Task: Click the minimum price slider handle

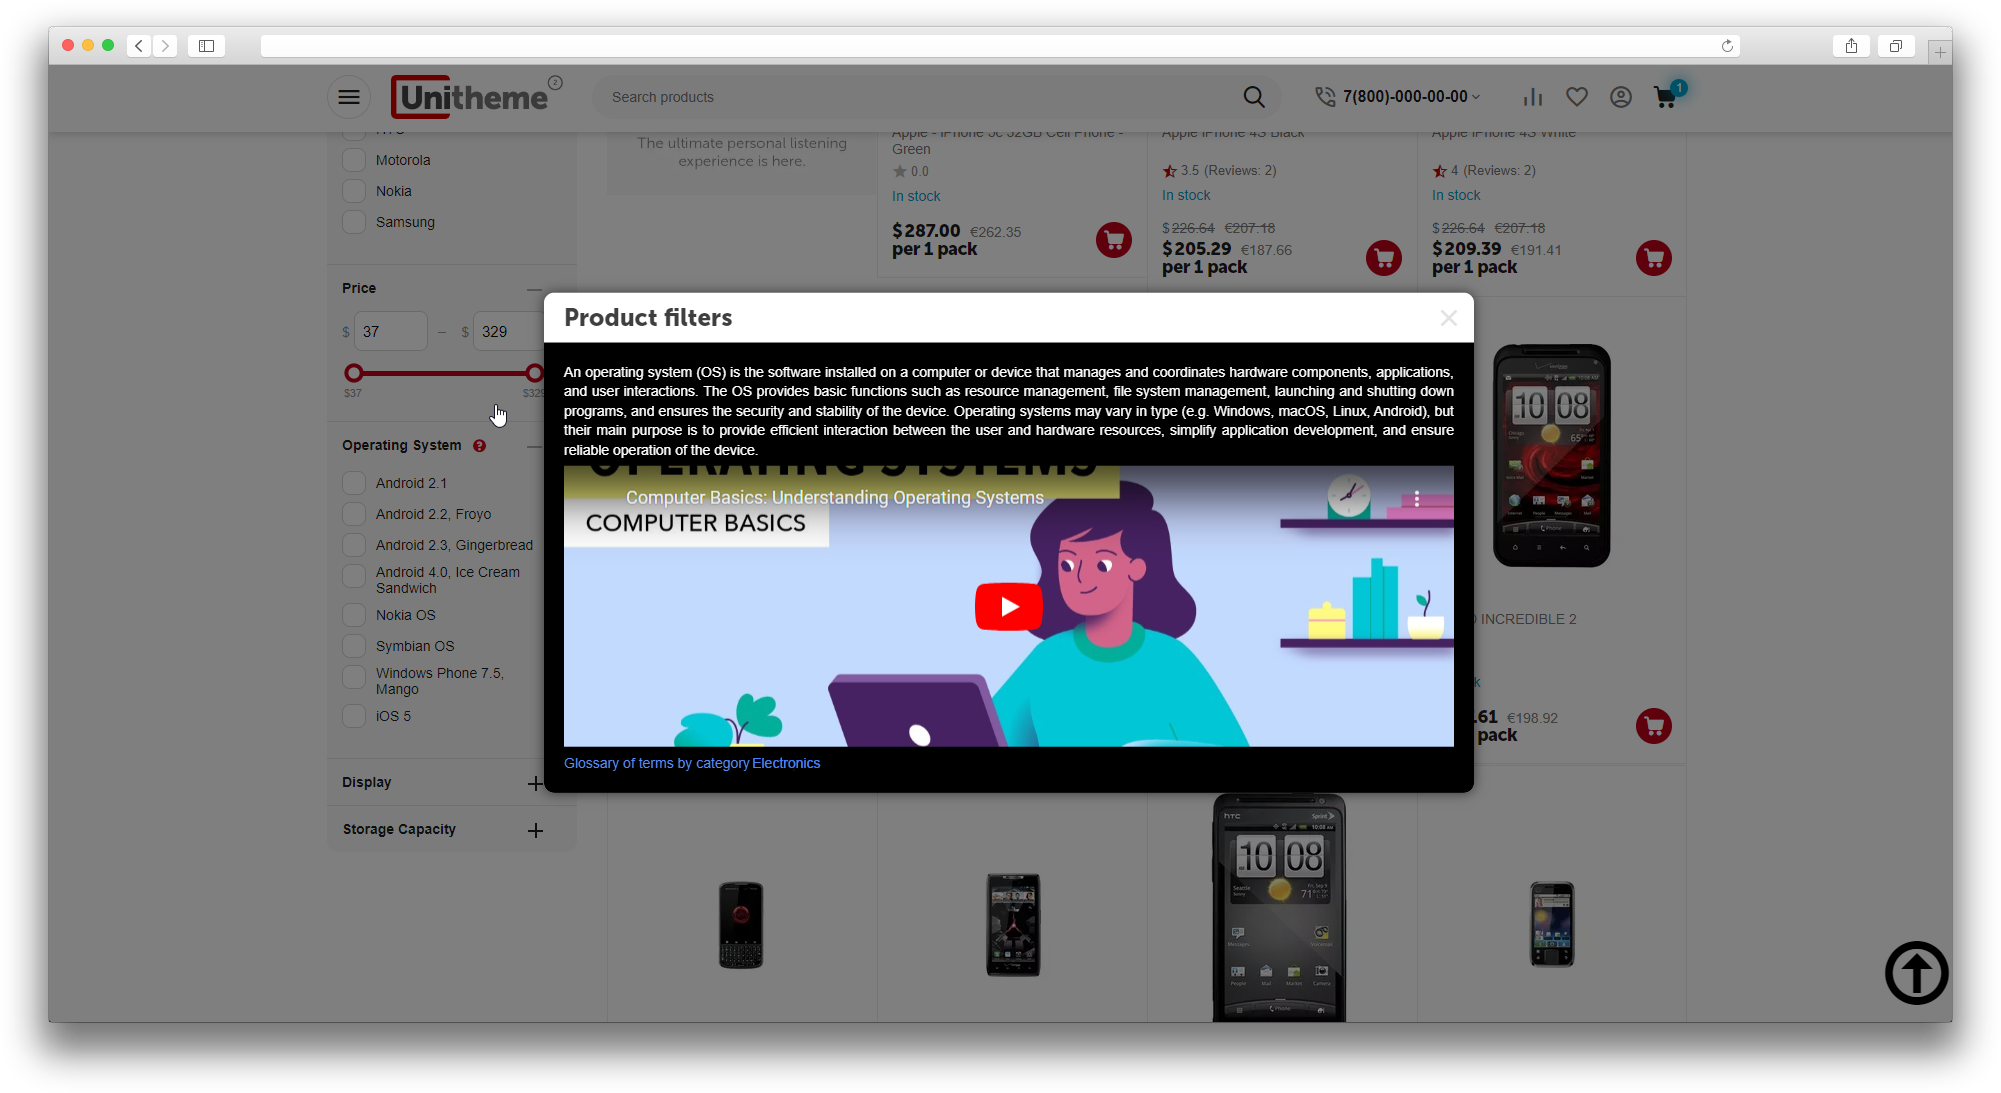Action: (354, 373)
